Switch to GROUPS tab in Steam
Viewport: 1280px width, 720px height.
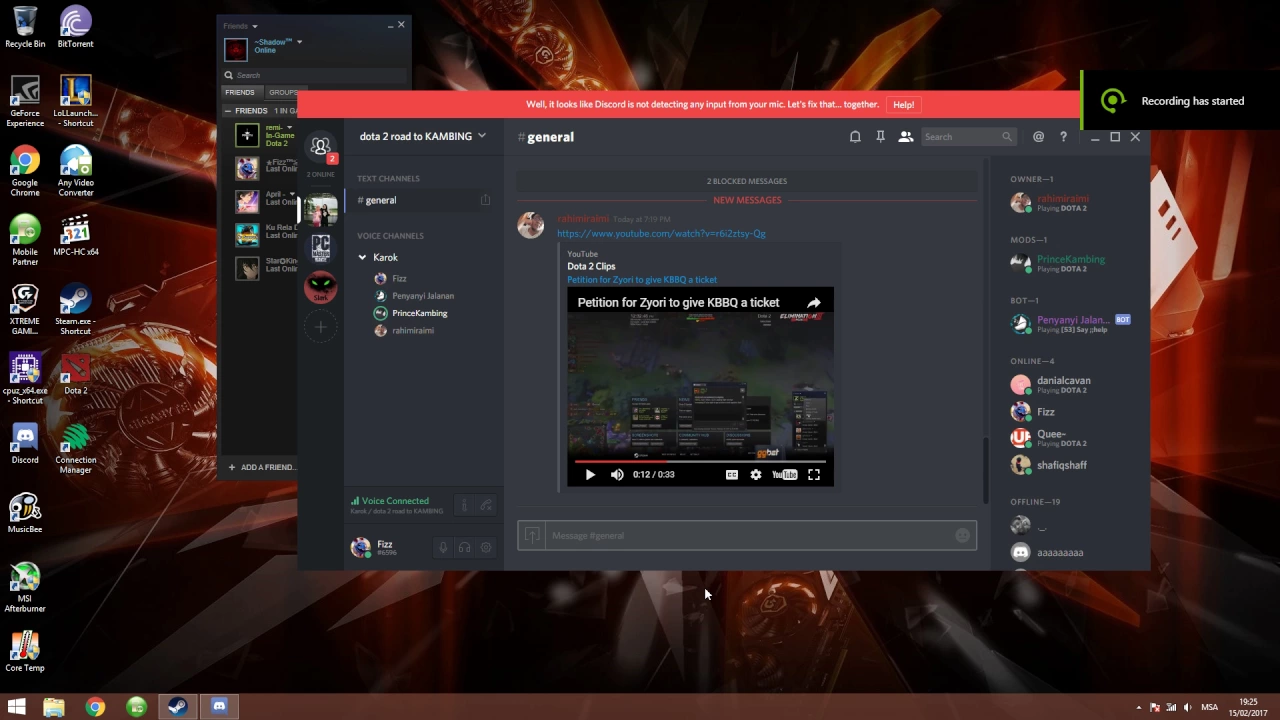click(281, 92)
